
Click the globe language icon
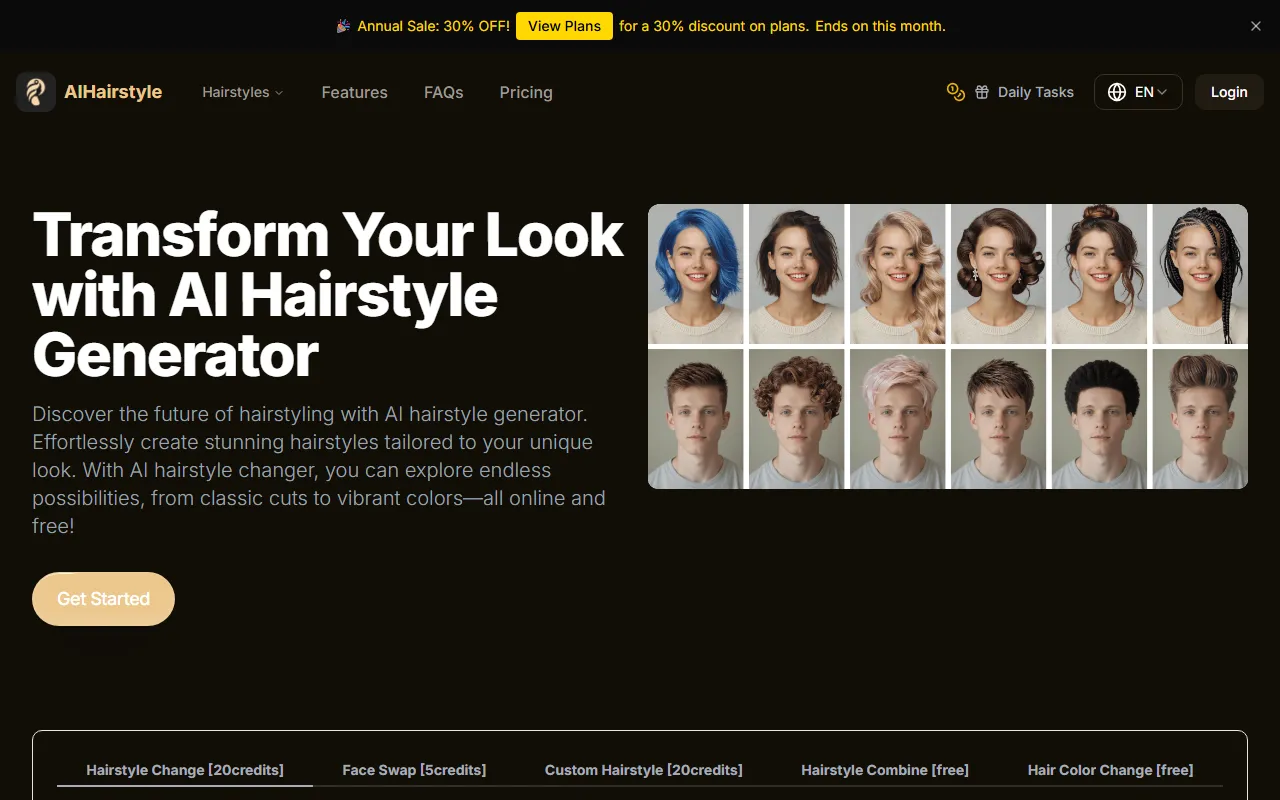[x=1117, y=92]
